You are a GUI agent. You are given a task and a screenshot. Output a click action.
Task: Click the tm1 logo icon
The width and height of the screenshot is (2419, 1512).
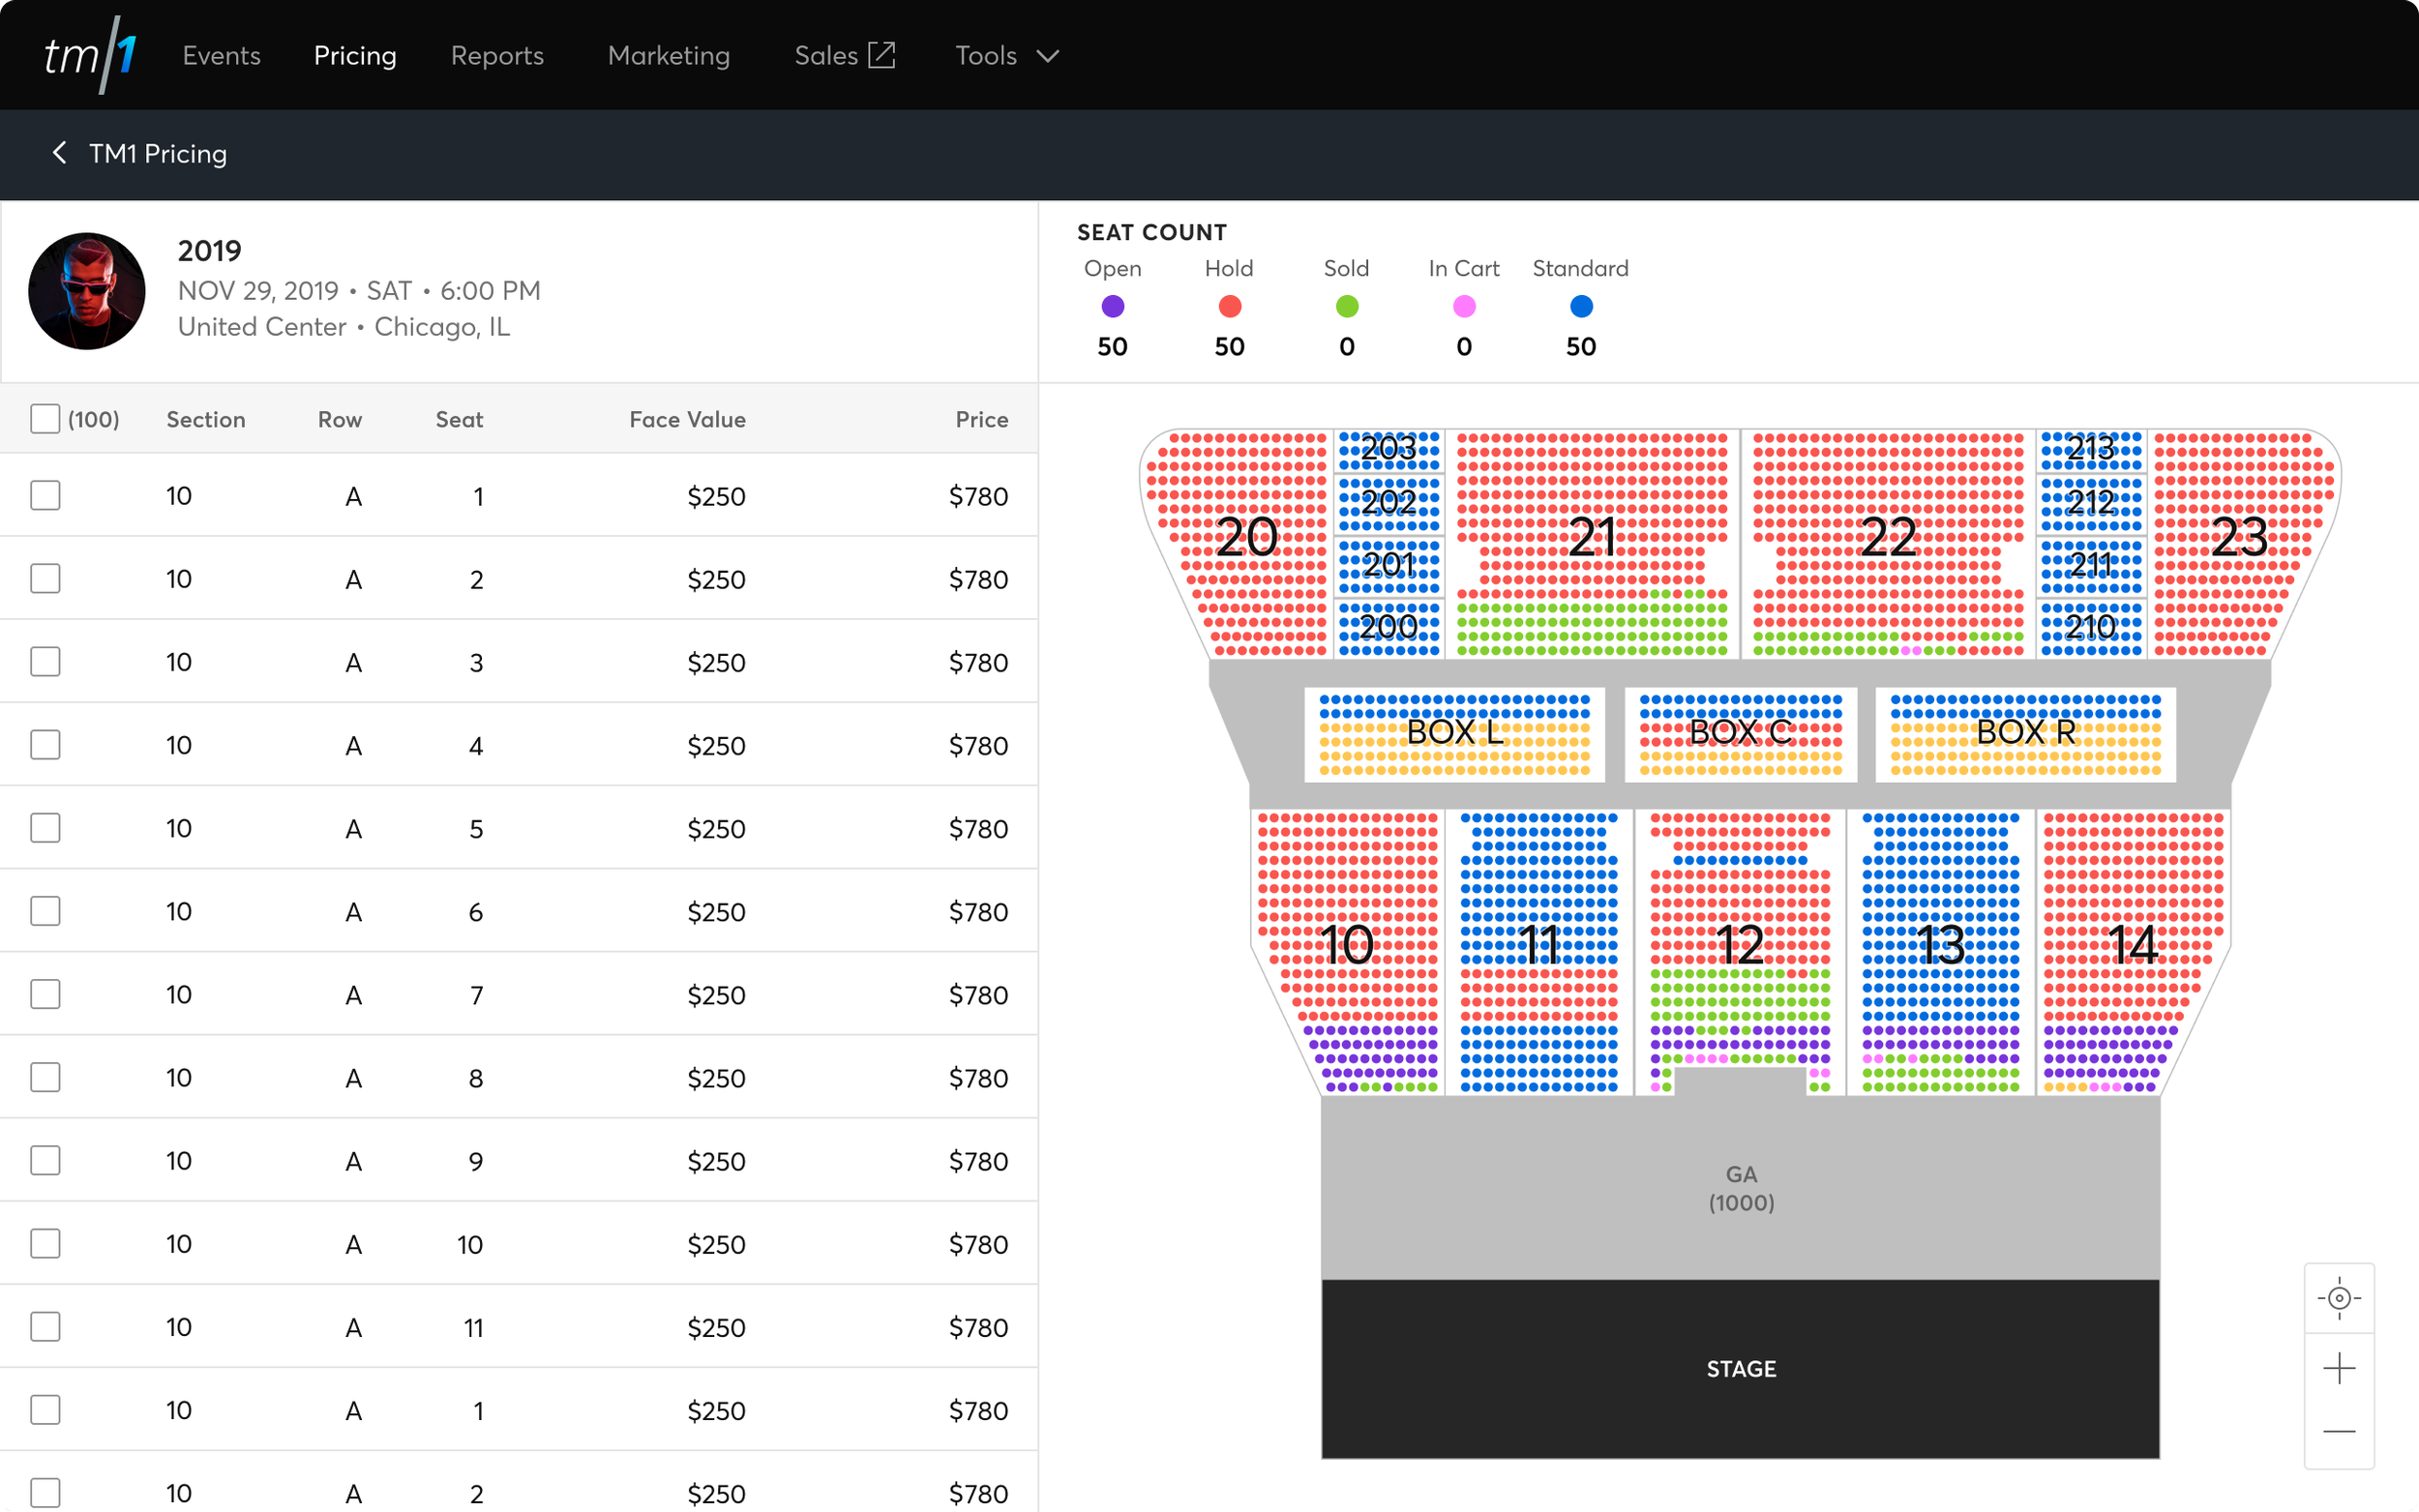90,55
